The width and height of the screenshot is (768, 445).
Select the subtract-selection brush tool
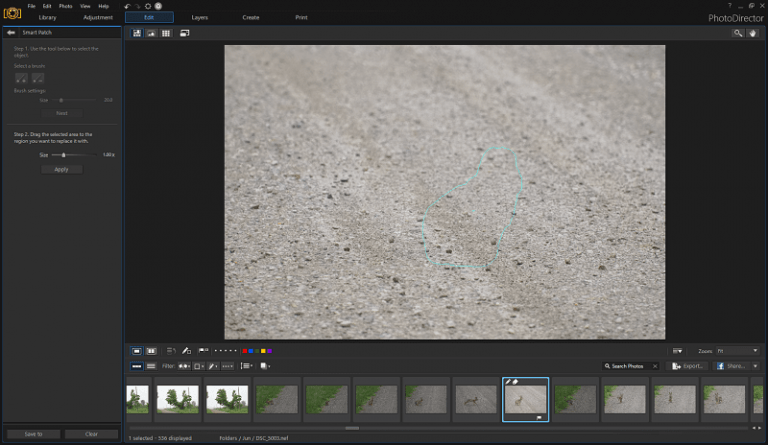[x=38, y=78]
